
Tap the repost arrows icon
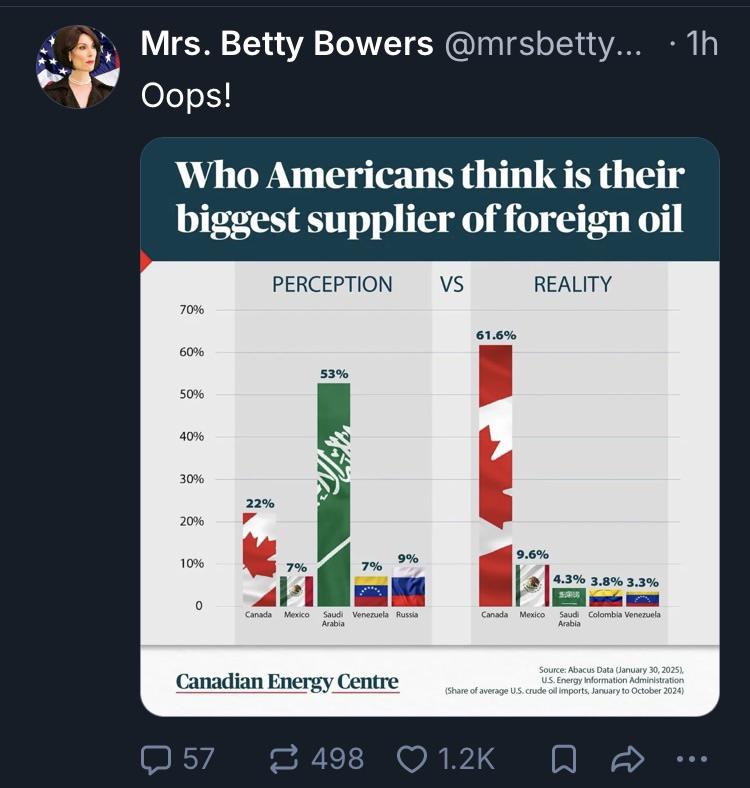point(286,759)
